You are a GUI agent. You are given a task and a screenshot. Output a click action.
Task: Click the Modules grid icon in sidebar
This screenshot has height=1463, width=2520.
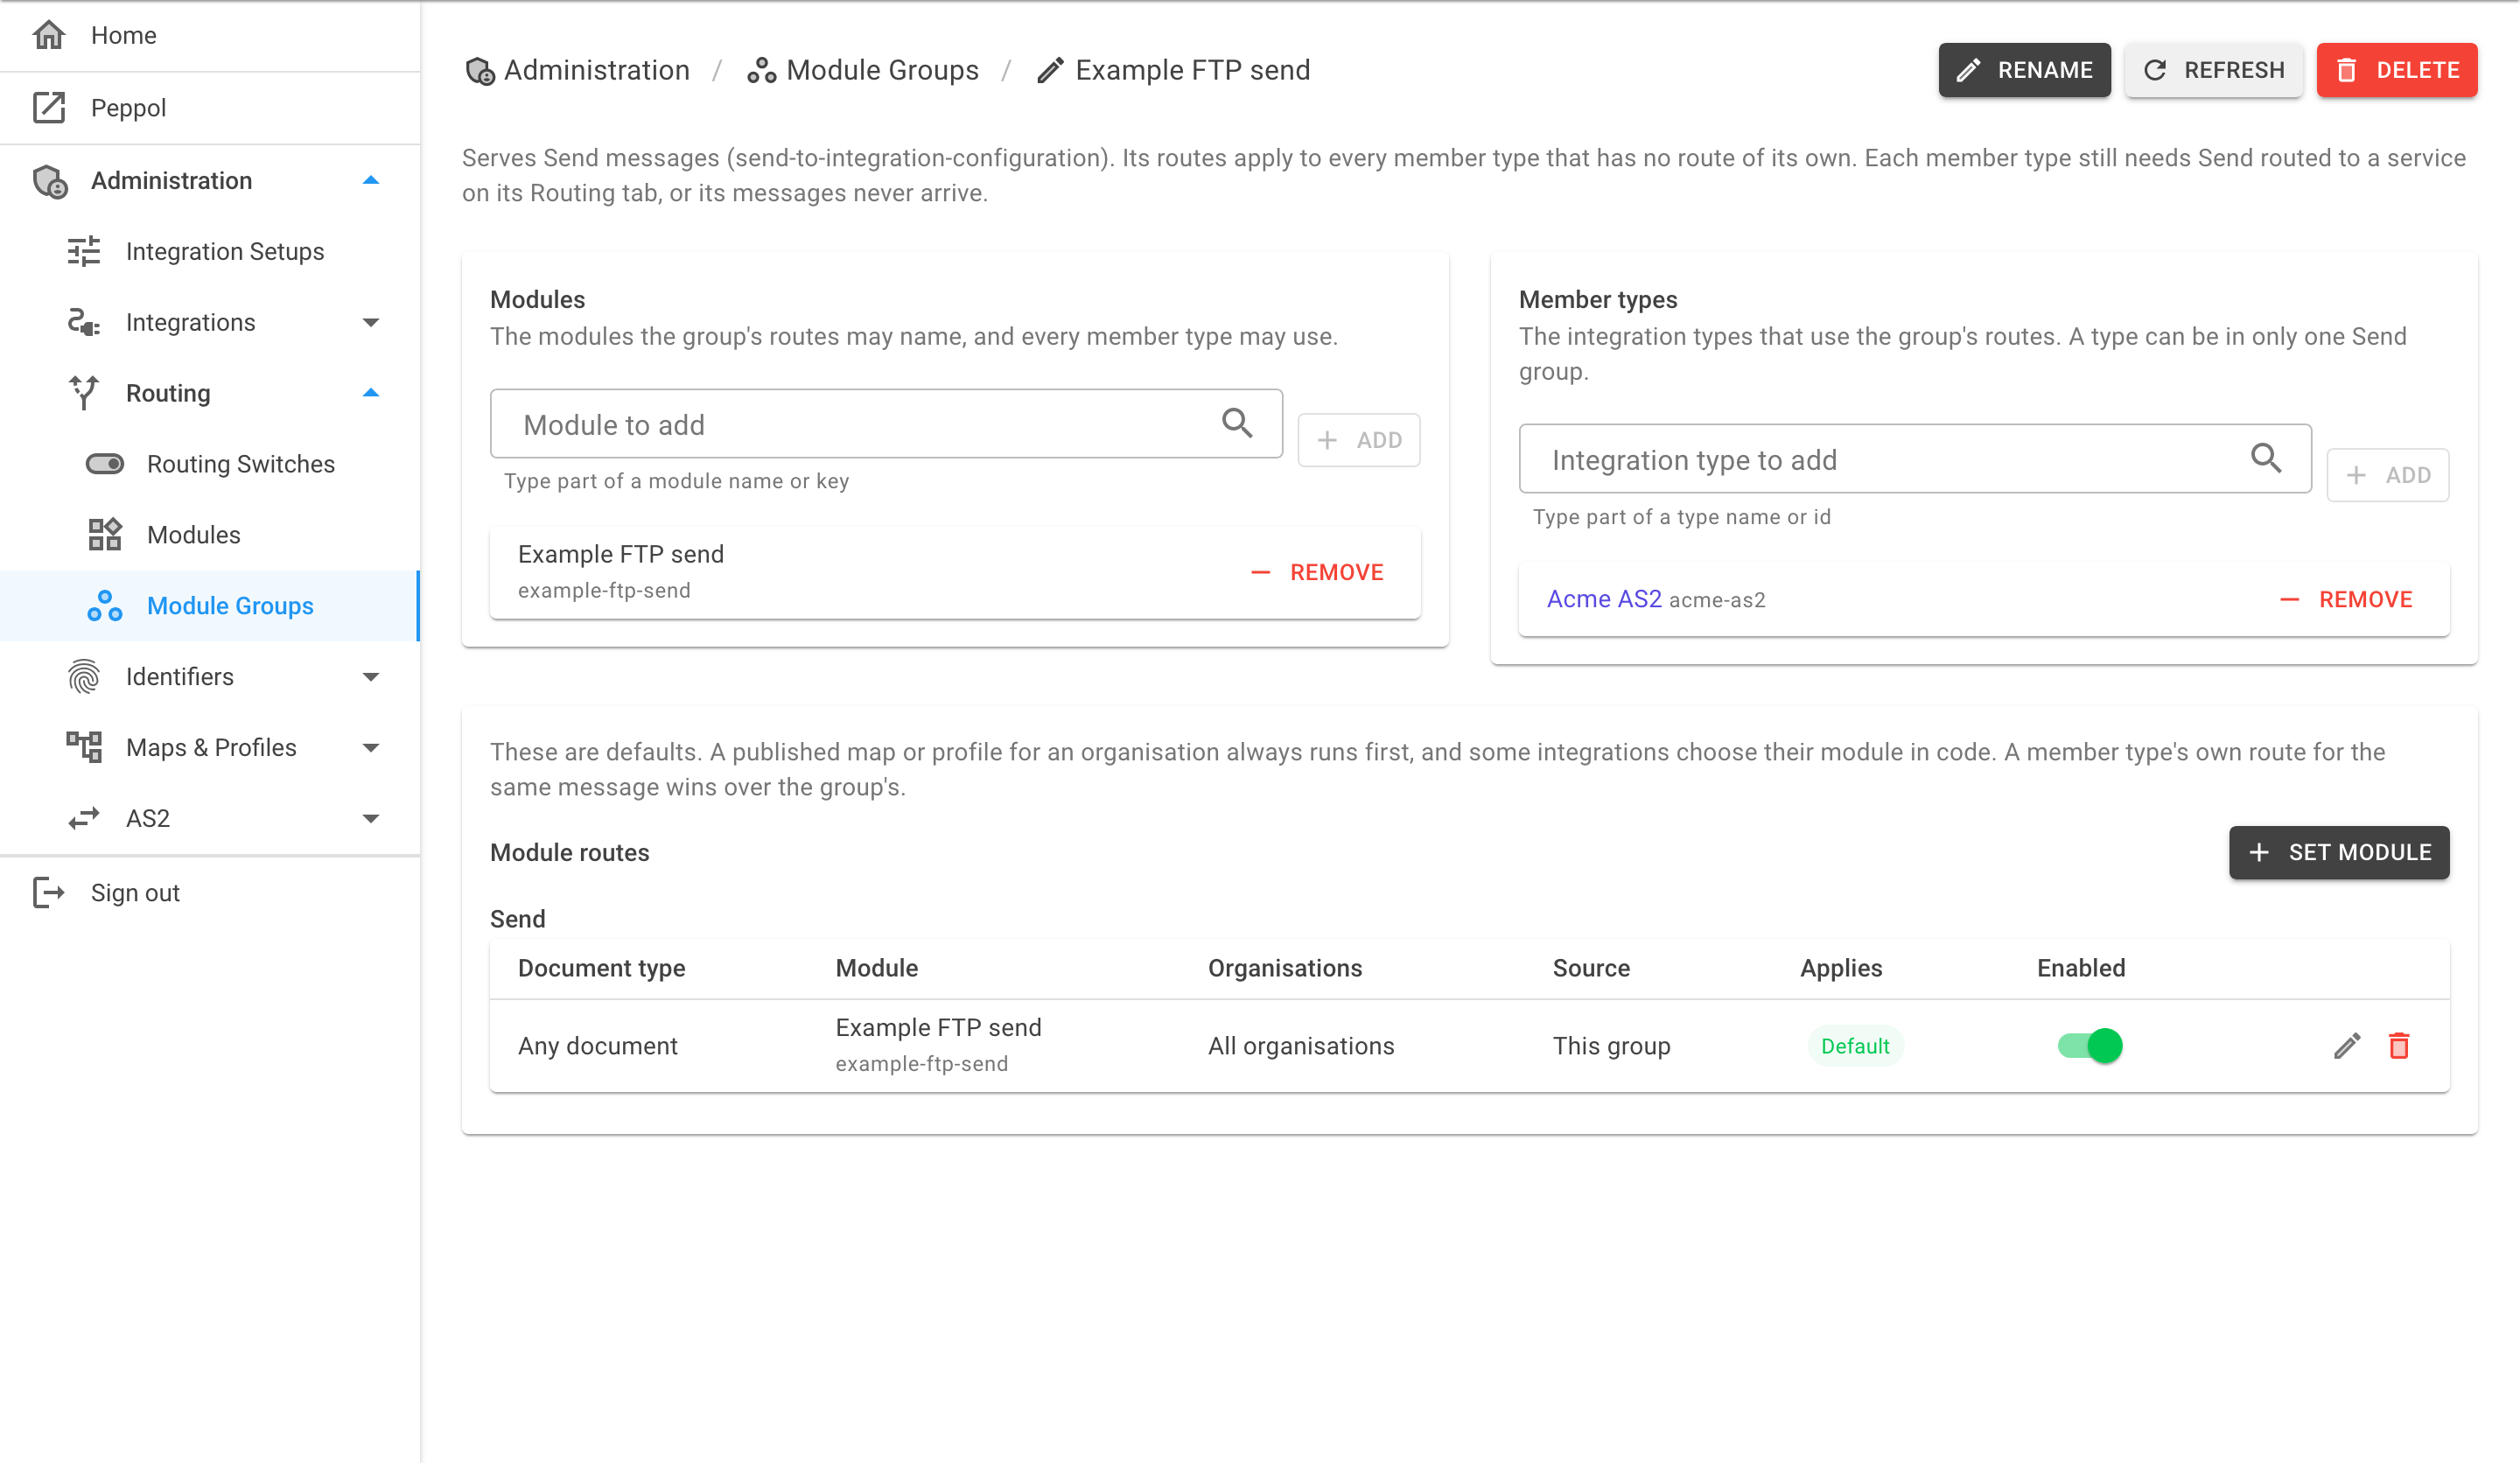104,534
